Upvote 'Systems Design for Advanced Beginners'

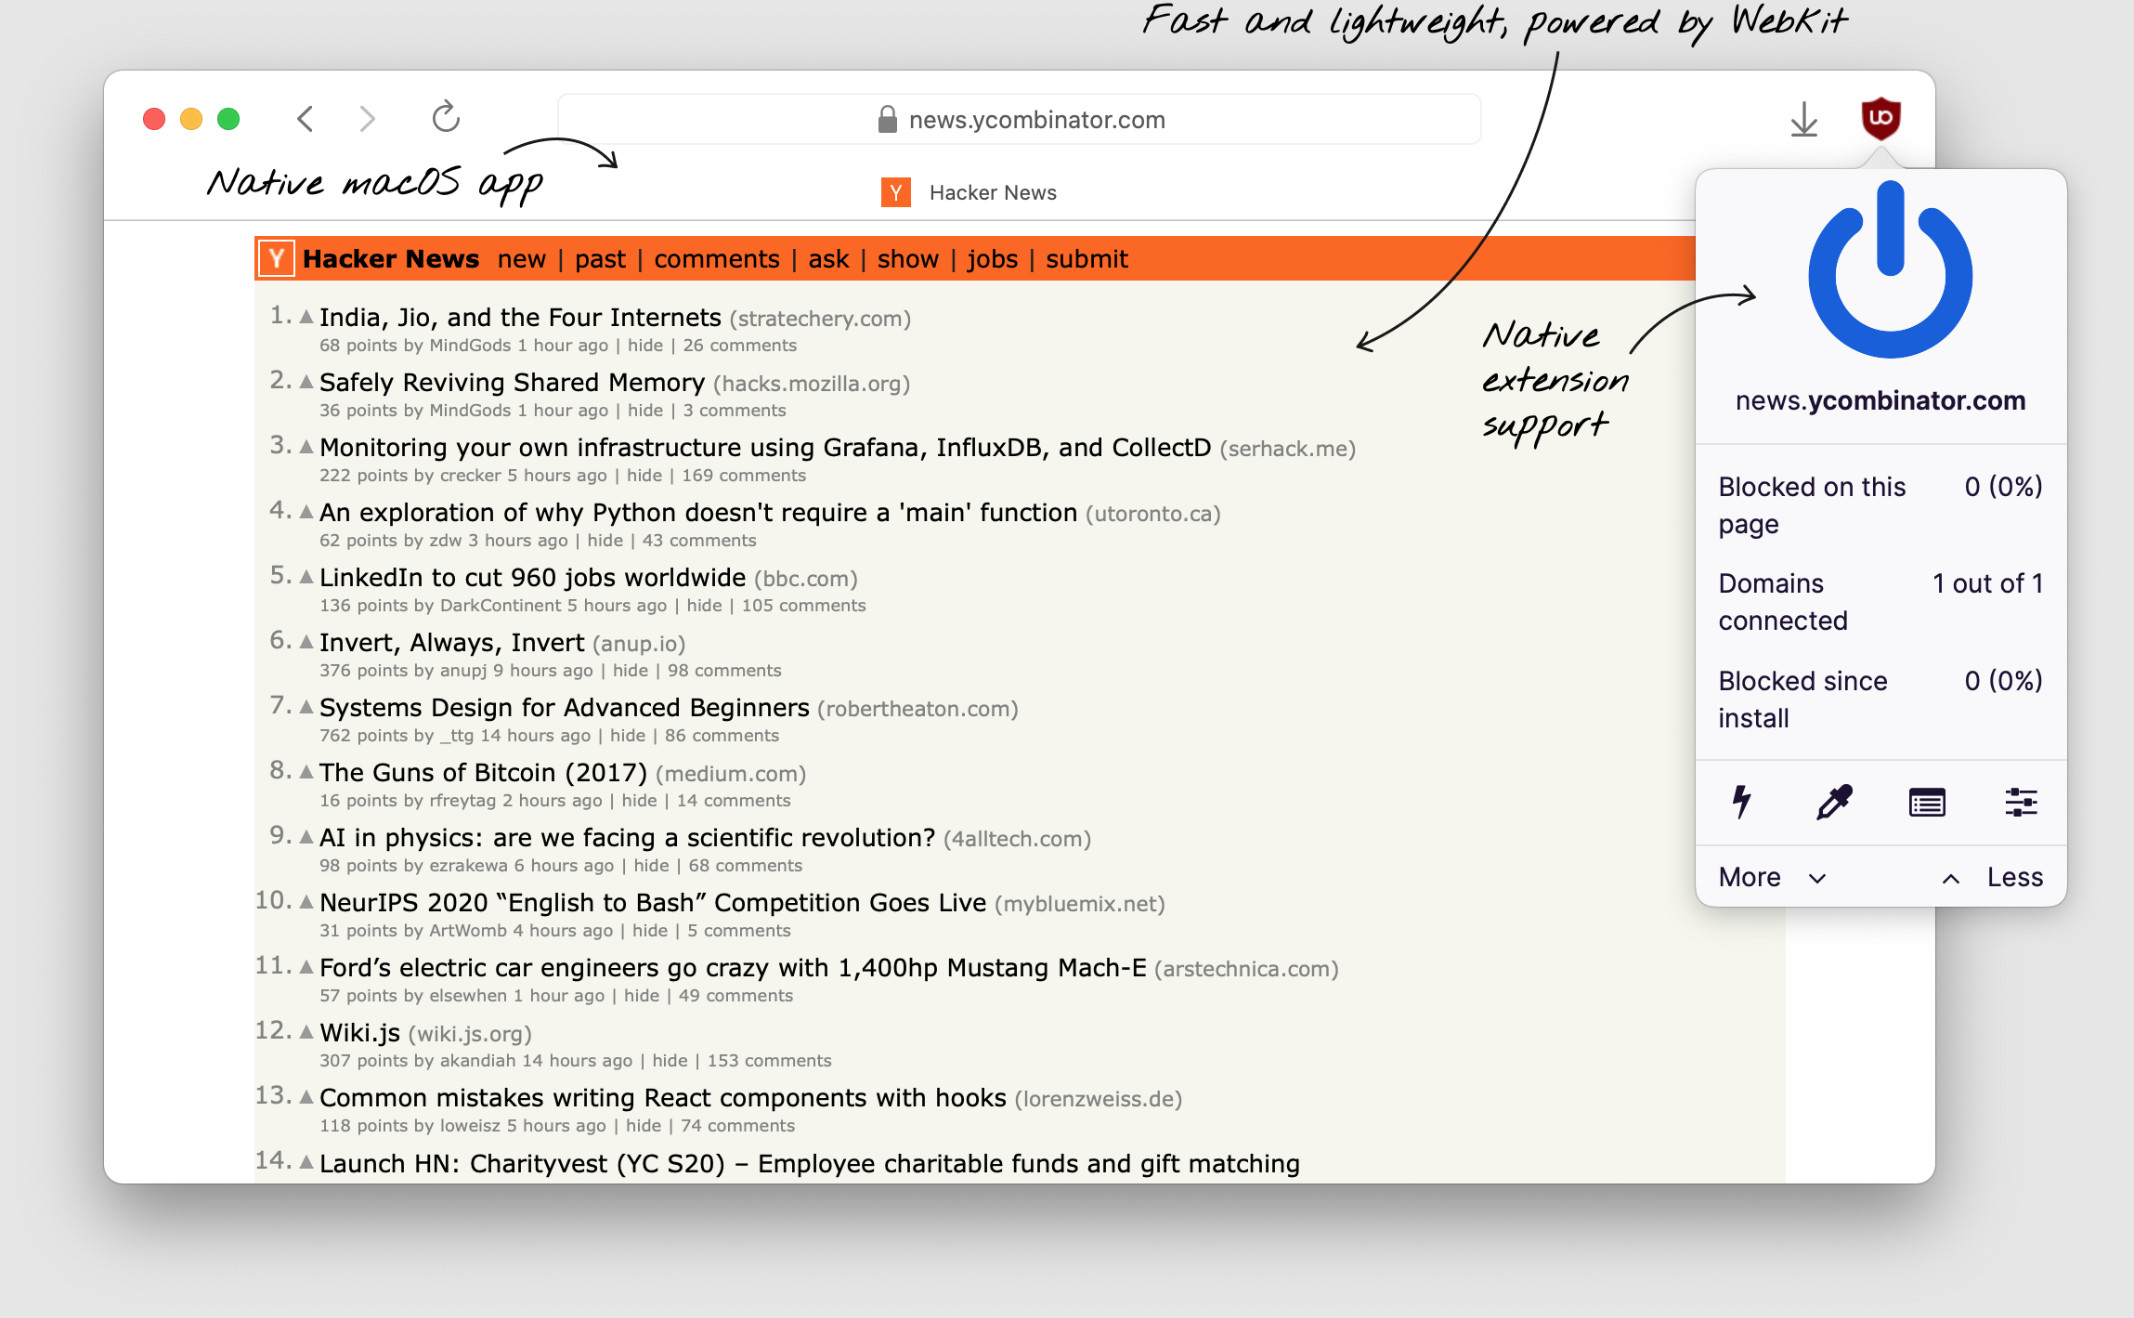coord(307,706)
